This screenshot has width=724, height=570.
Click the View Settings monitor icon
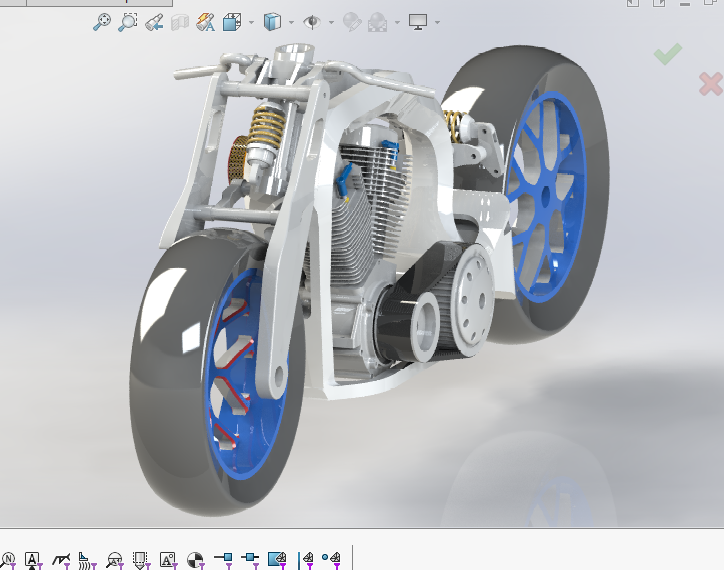pyautogui.click(x=418, y=21)
